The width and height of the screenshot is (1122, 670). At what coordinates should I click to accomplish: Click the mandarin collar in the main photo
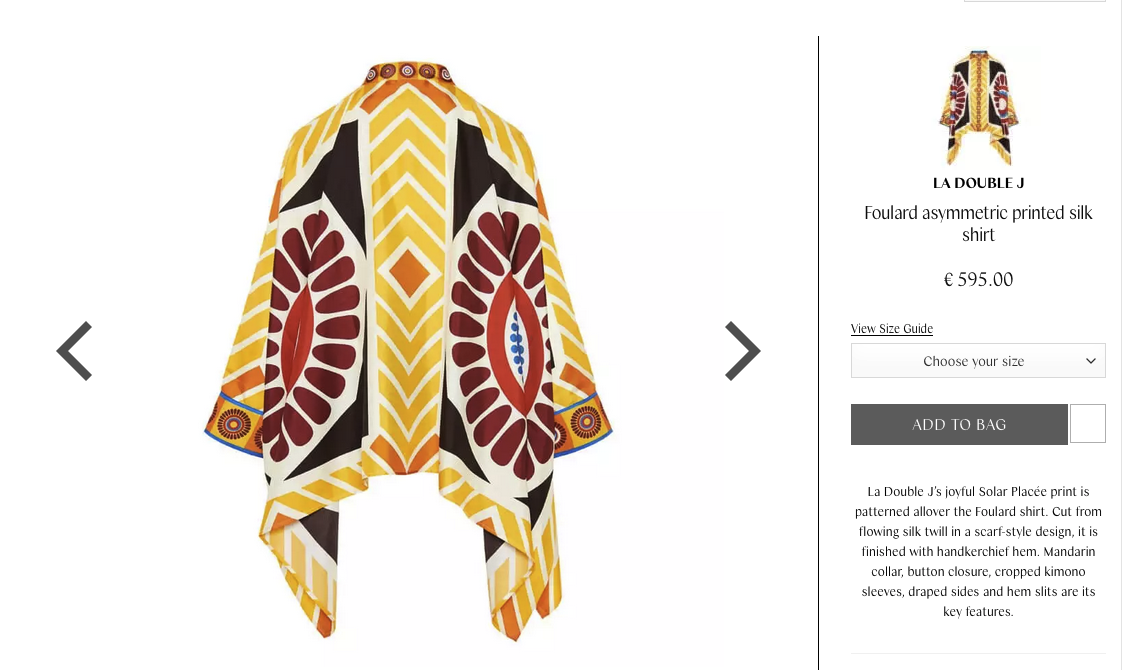(409, 72)
